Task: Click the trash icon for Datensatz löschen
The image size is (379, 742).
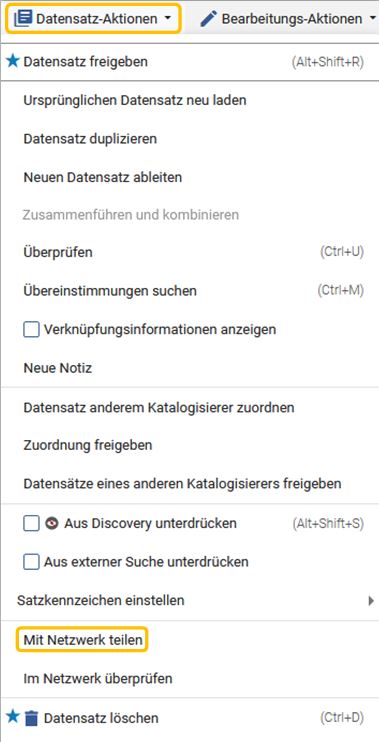Action: [31, 718]
